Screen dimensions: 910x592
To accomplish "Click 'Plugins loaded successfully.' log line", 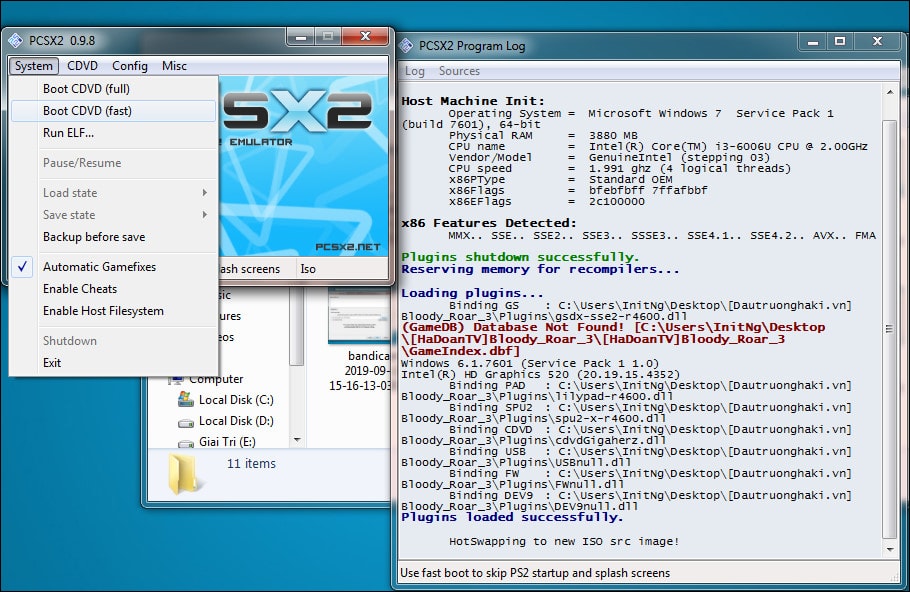I will pyautogui.click(x=512, y=517).
